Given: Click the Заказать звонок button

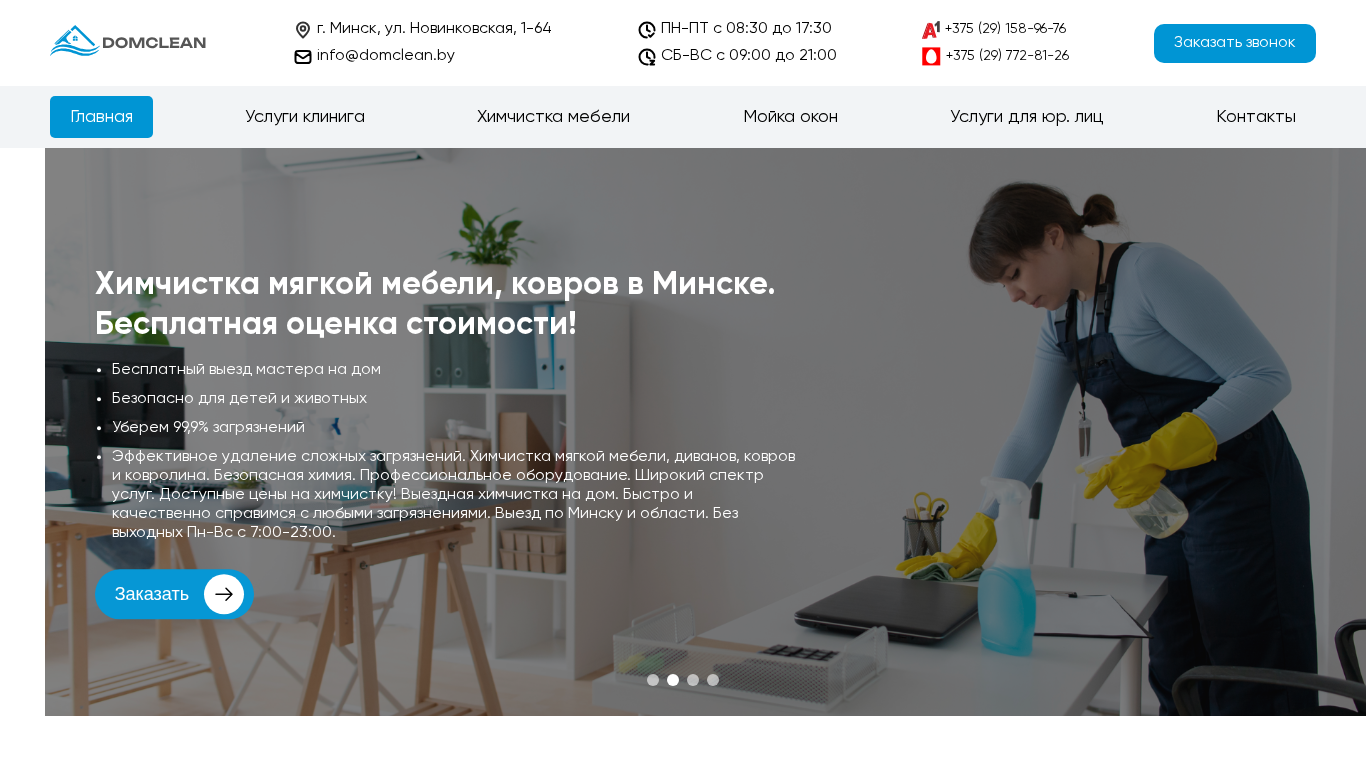Looking at the screenshot, I should point(1235,43).
